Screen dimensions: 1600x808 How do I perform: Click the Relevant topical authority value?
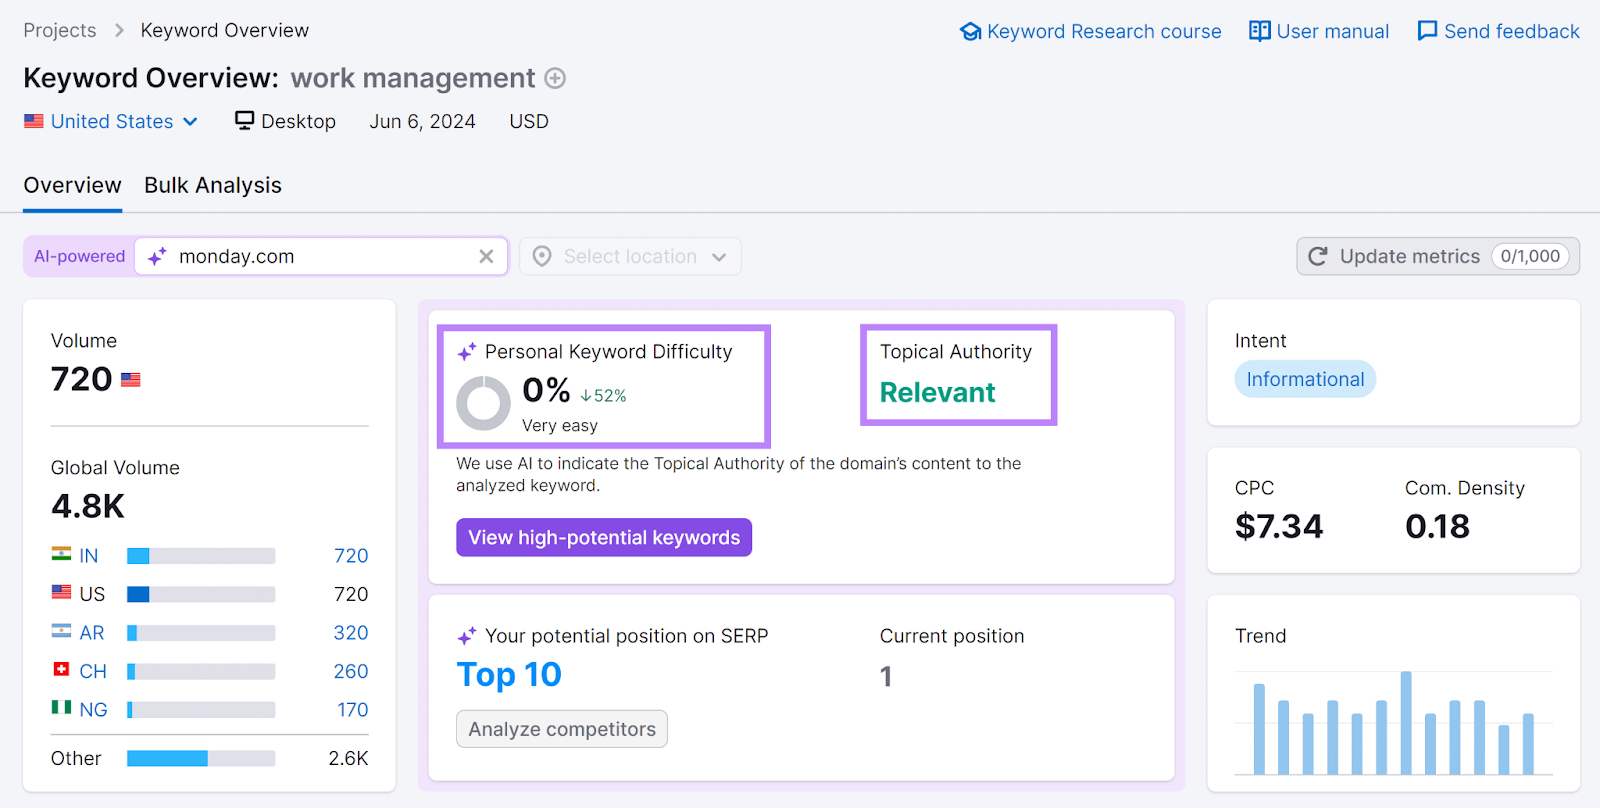pos(937,393)
